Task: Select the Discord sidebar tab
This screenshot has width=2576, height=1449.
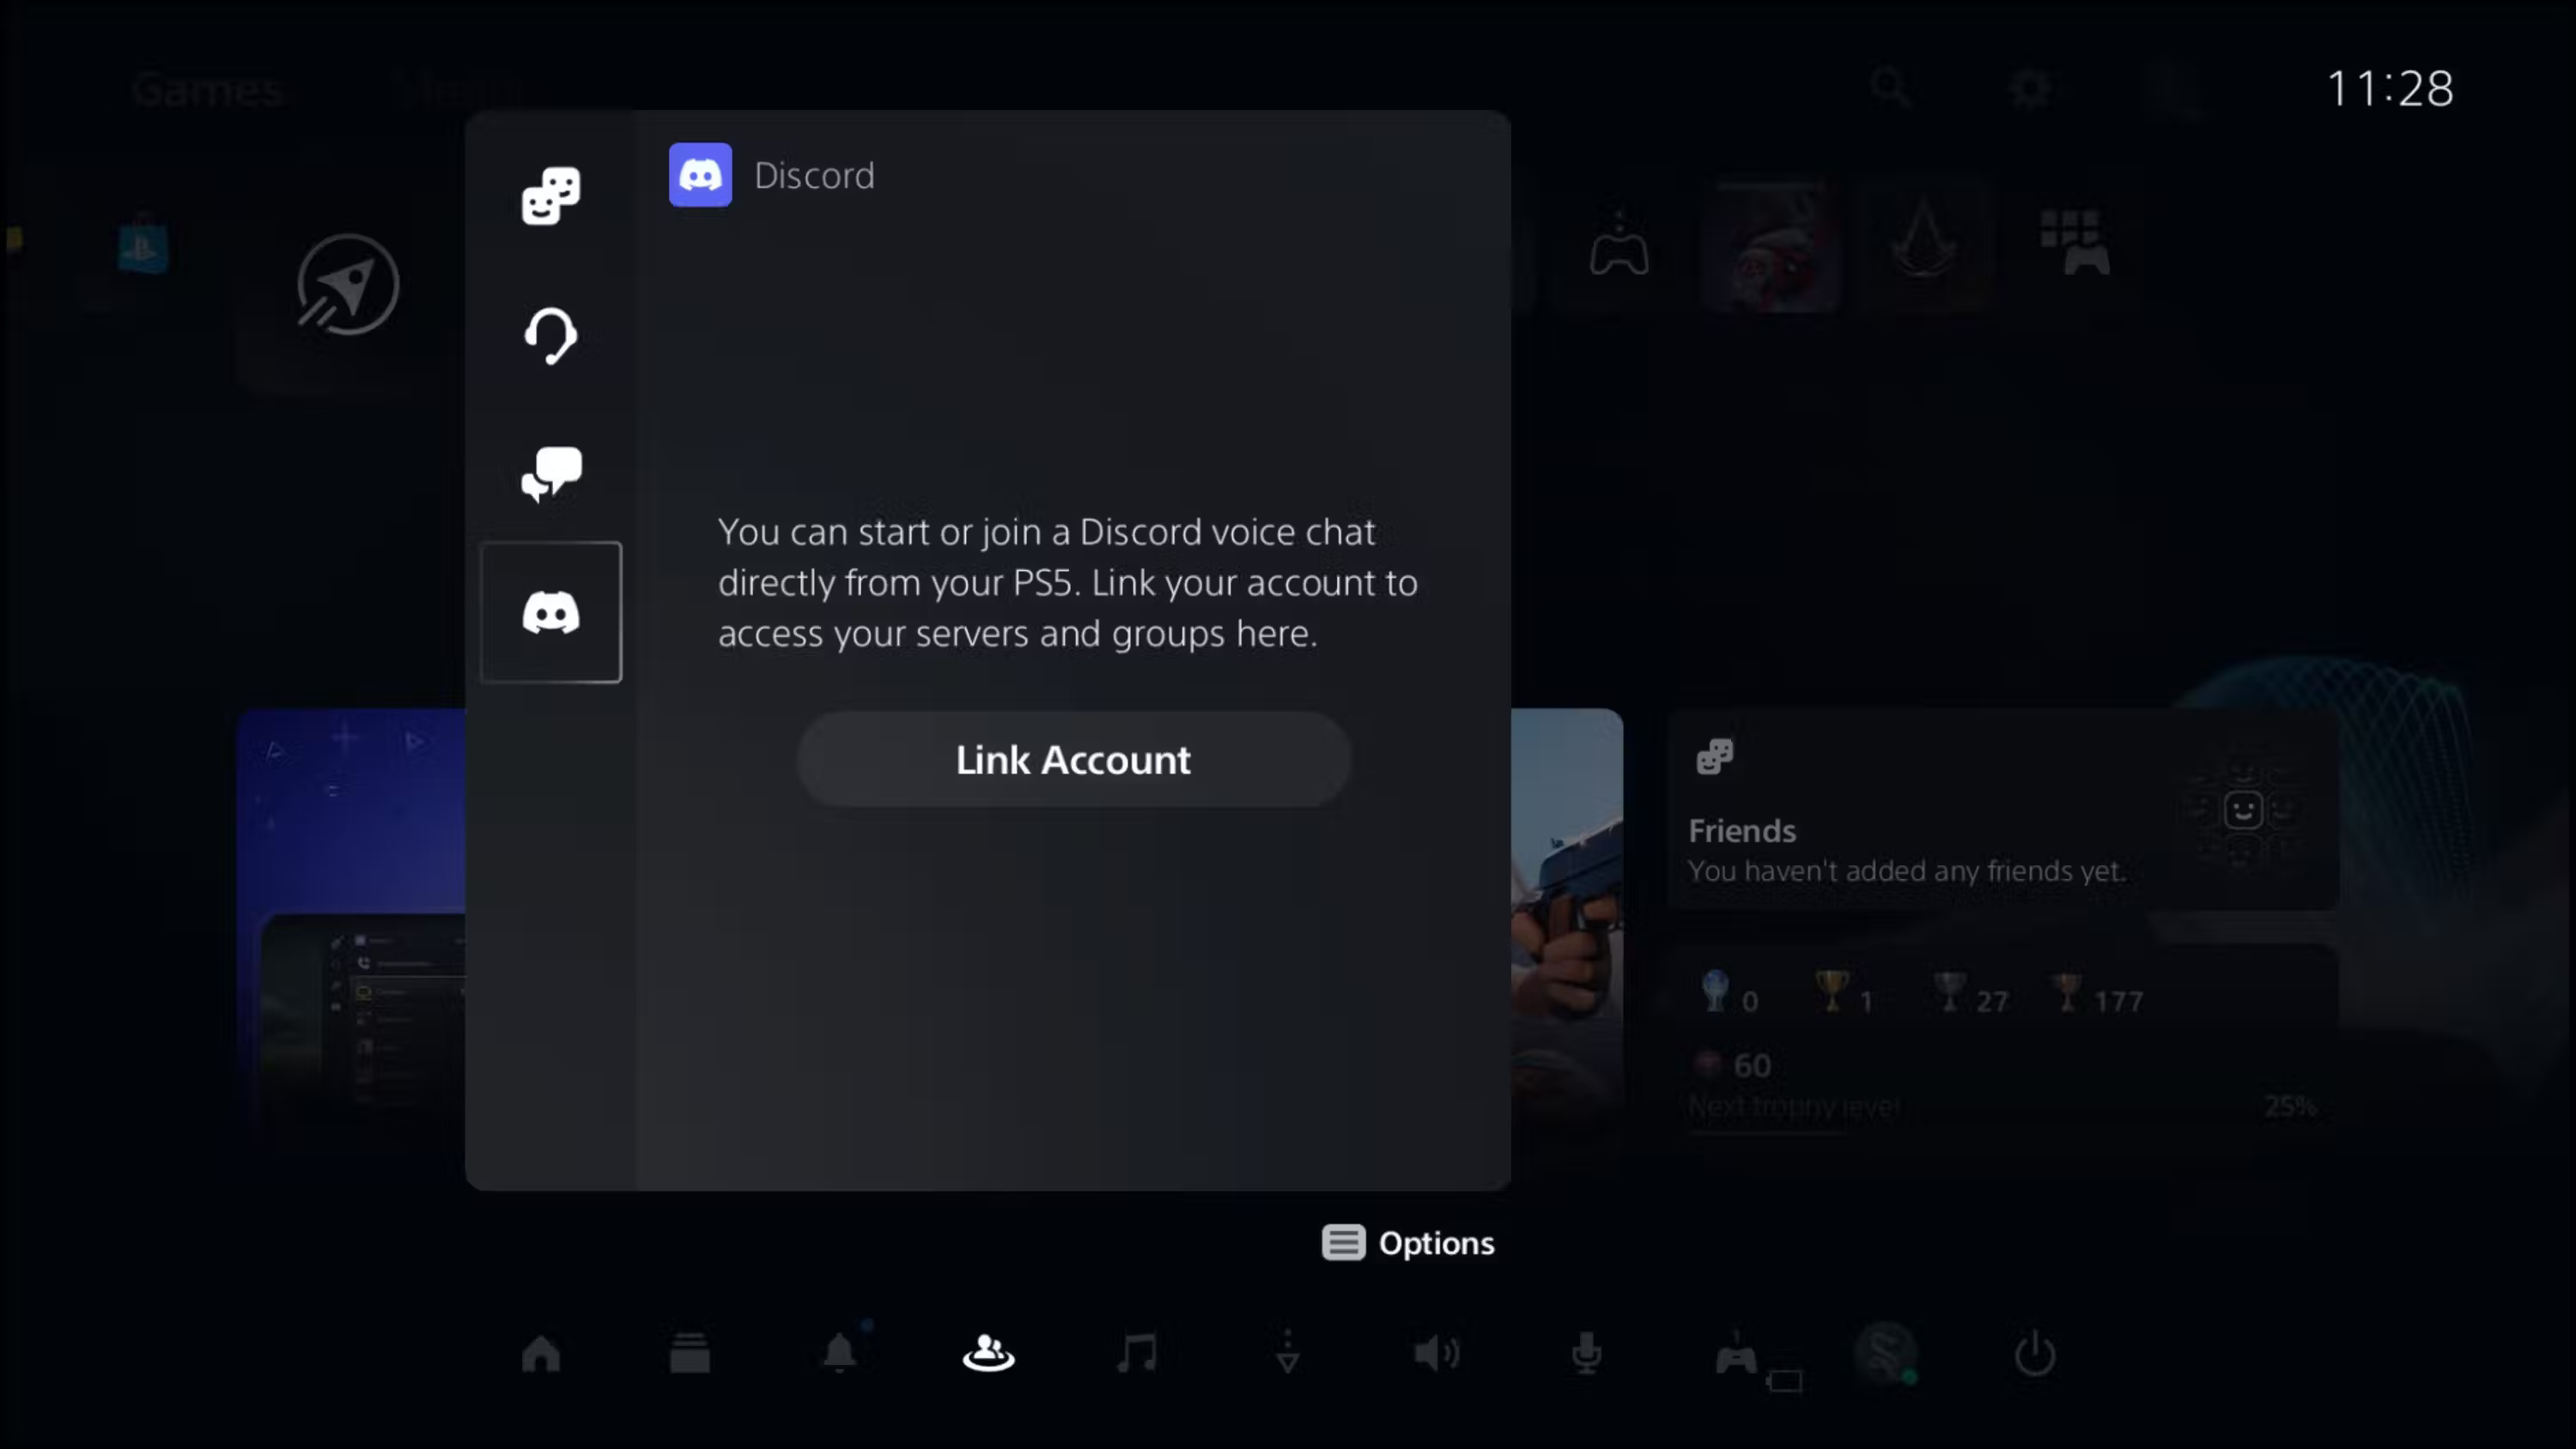Action: point(550,612)
